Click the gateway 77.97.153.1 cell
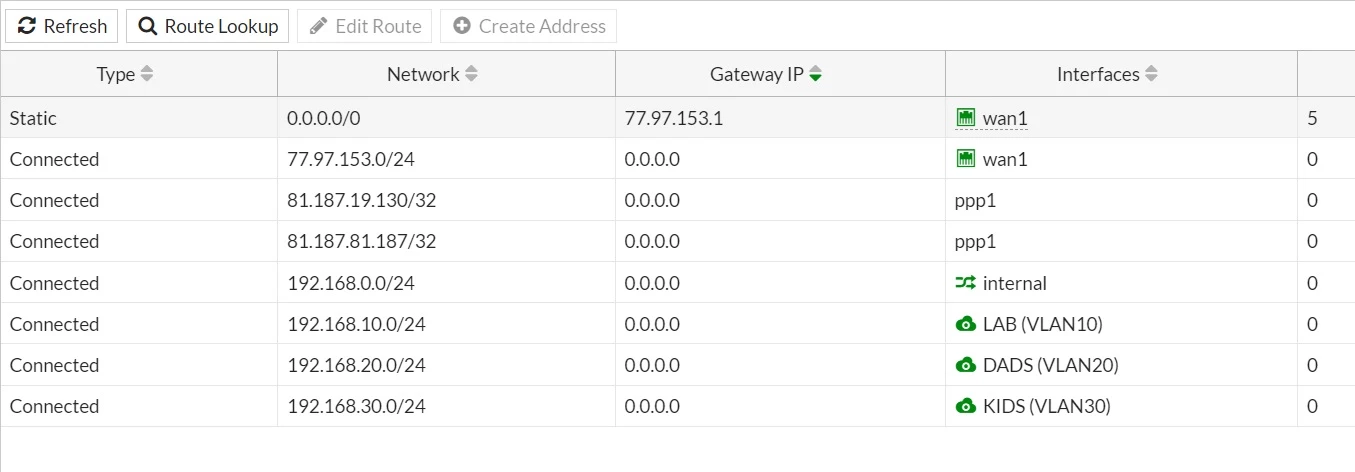This screenshot has height=472, width=1355. (x=780, y=118)
